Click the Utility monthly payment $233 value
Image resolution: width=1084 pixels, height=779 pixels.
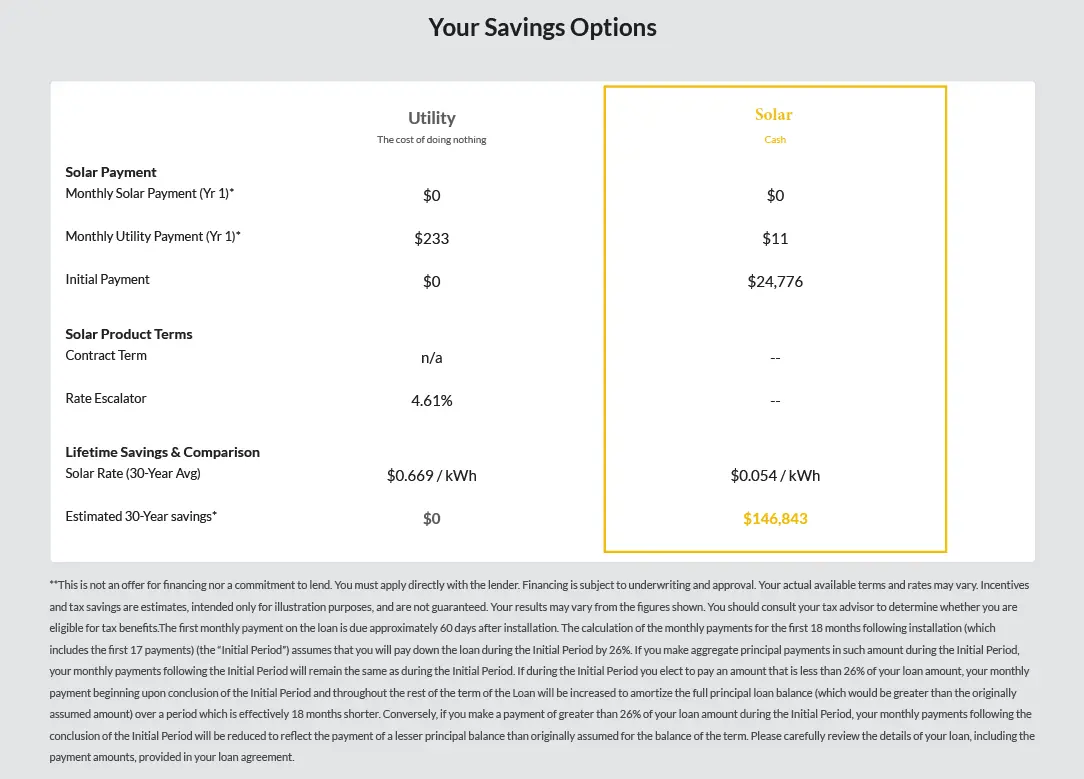coord(431,239)
